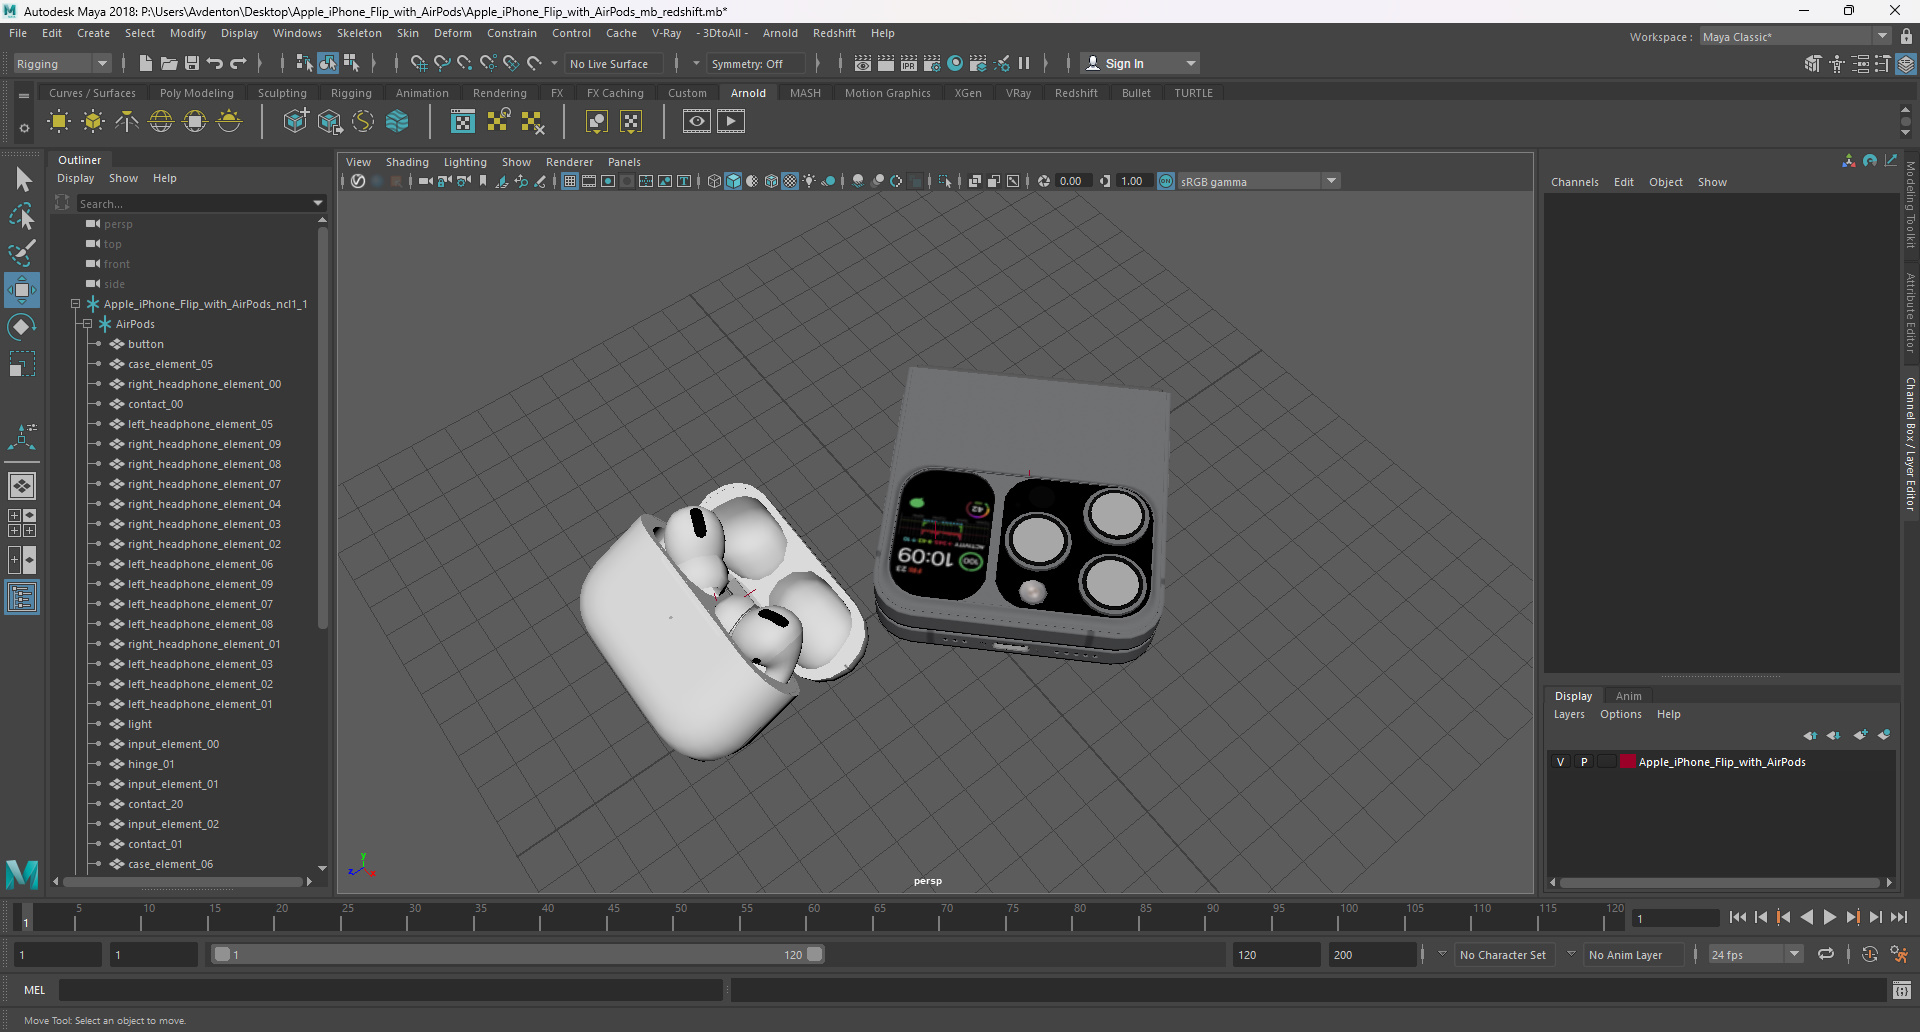Open the Outliner search filter dropdown arrow

pyautogui.click(x=318, y=203)
